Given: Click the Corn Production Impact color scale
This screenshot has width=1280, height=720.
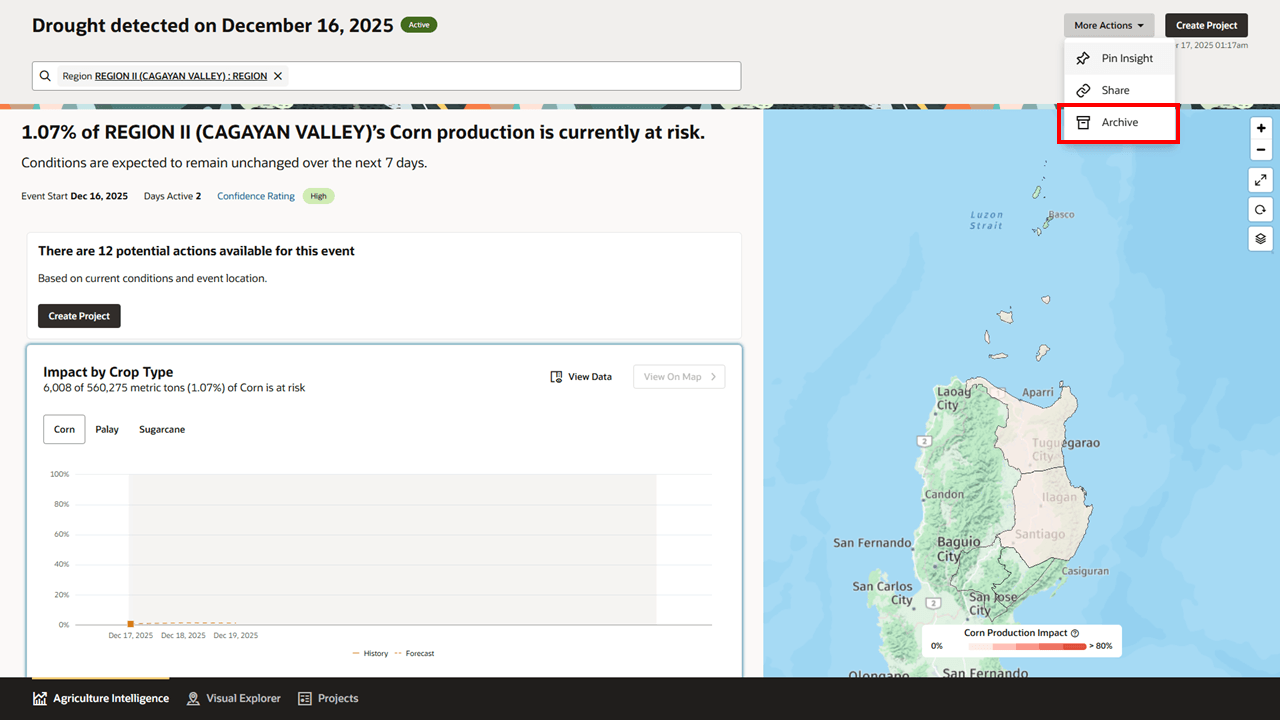Looking at the screenshot, I should (x=1027, y=646).
